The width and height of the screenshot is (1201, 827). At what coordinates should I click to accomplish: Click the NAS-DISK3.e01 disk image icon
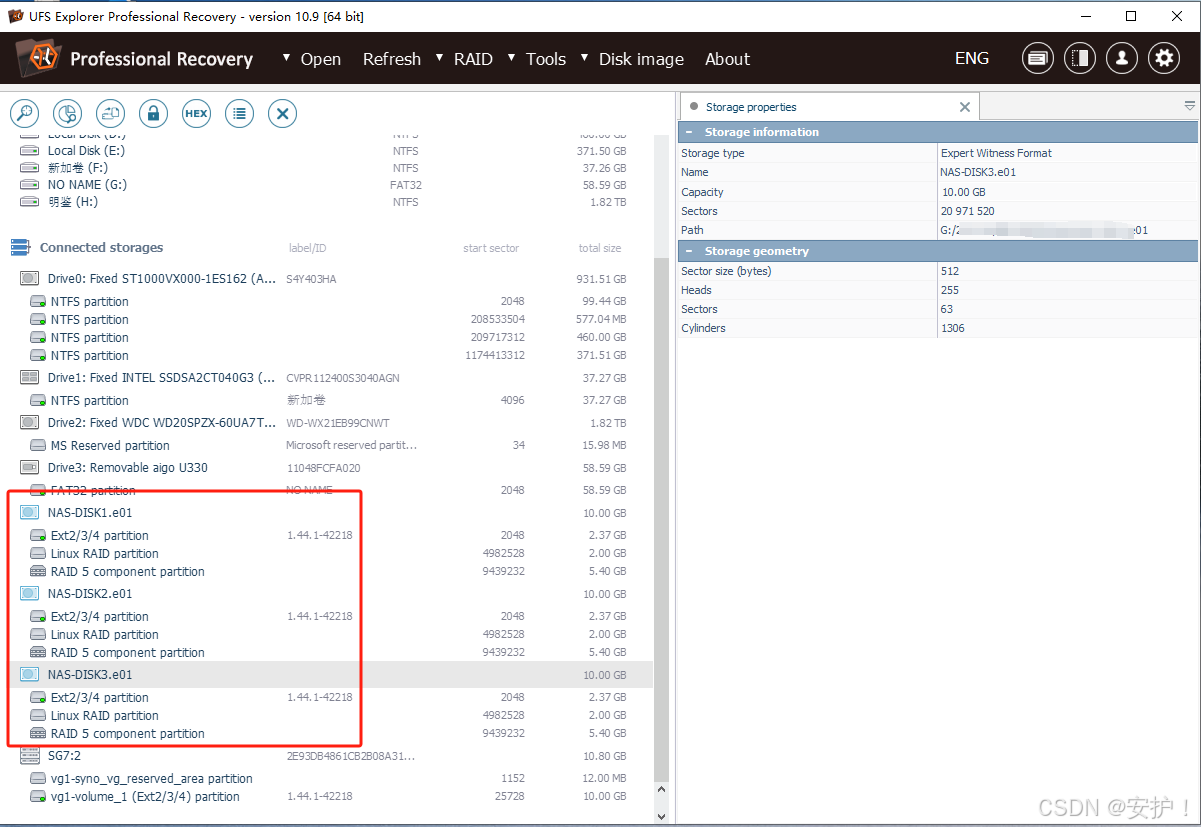29,674
